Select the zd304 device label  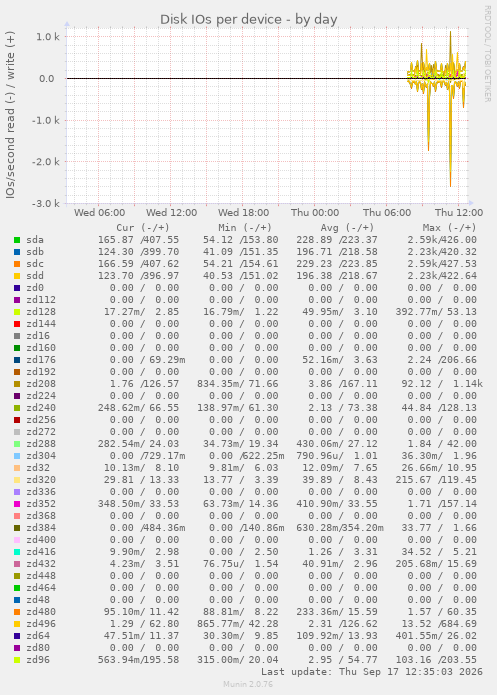(x=41, y=456)
